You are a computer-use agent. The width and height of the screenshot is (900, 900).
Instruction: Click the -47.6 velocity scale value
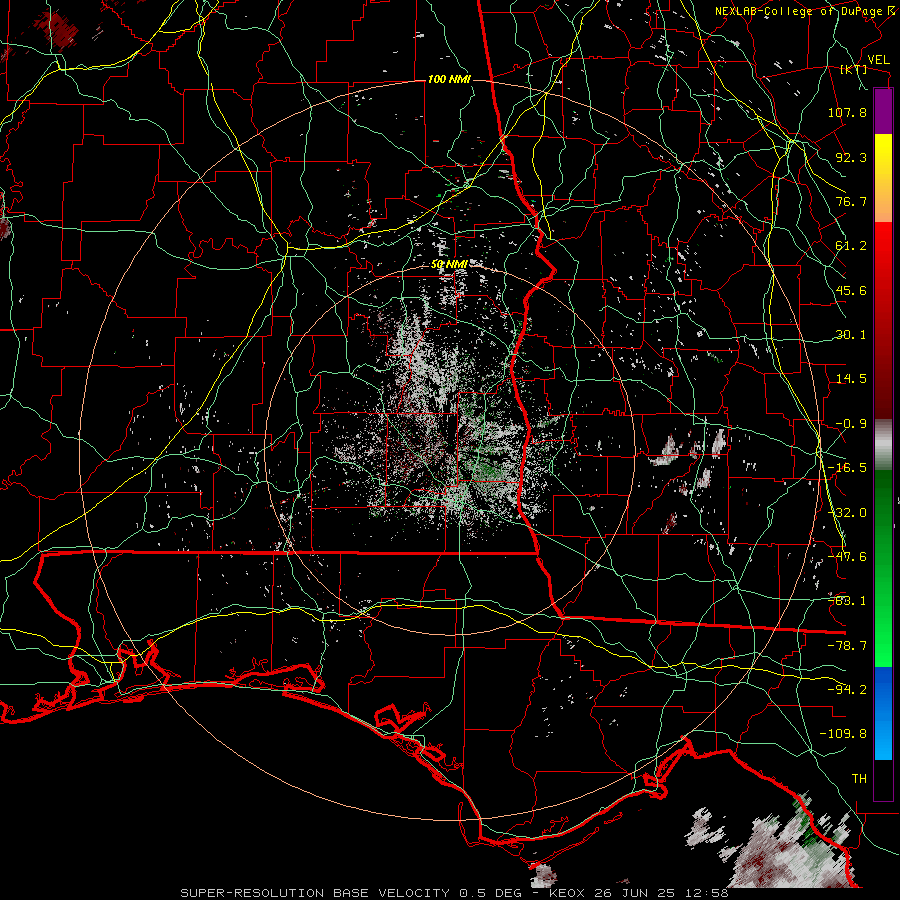click(x=847, y=557)
